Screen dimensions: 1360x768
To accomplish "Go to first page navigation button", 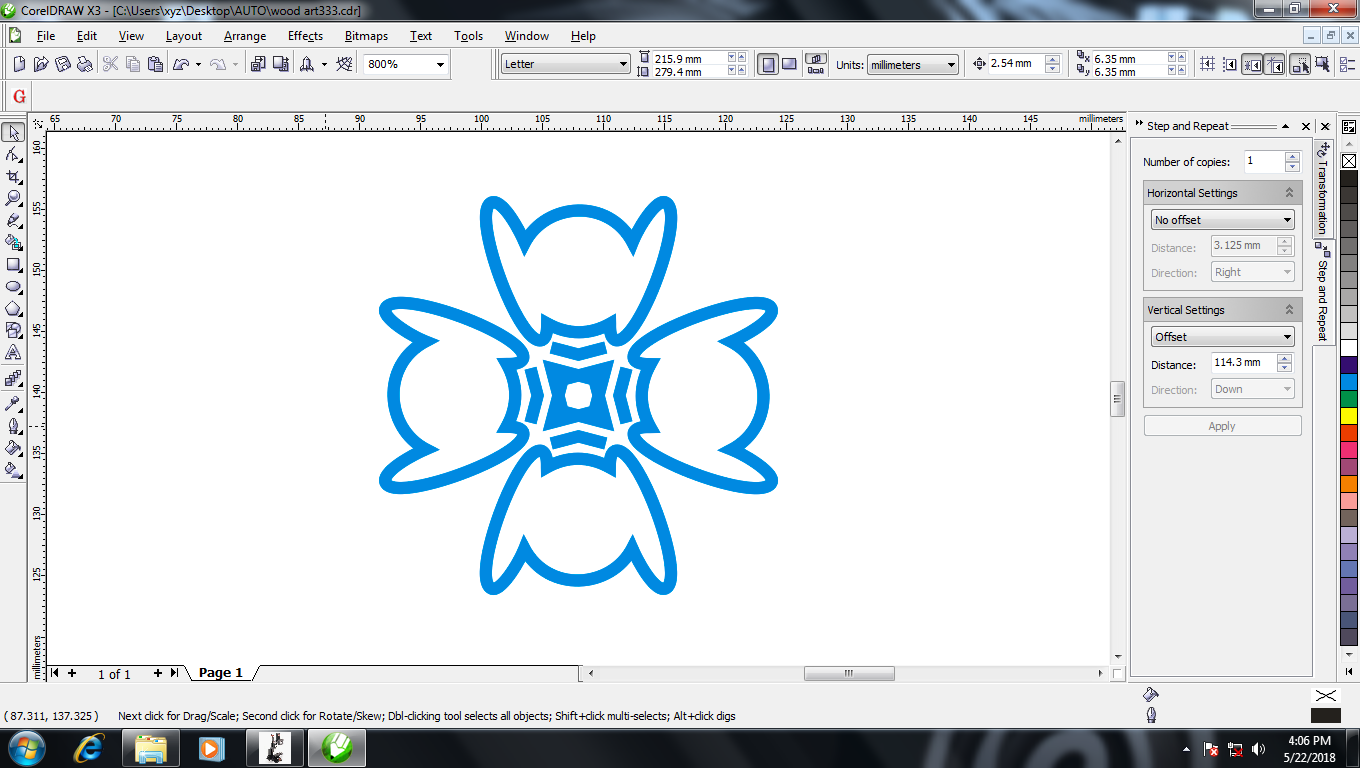I will pos(55,673).
